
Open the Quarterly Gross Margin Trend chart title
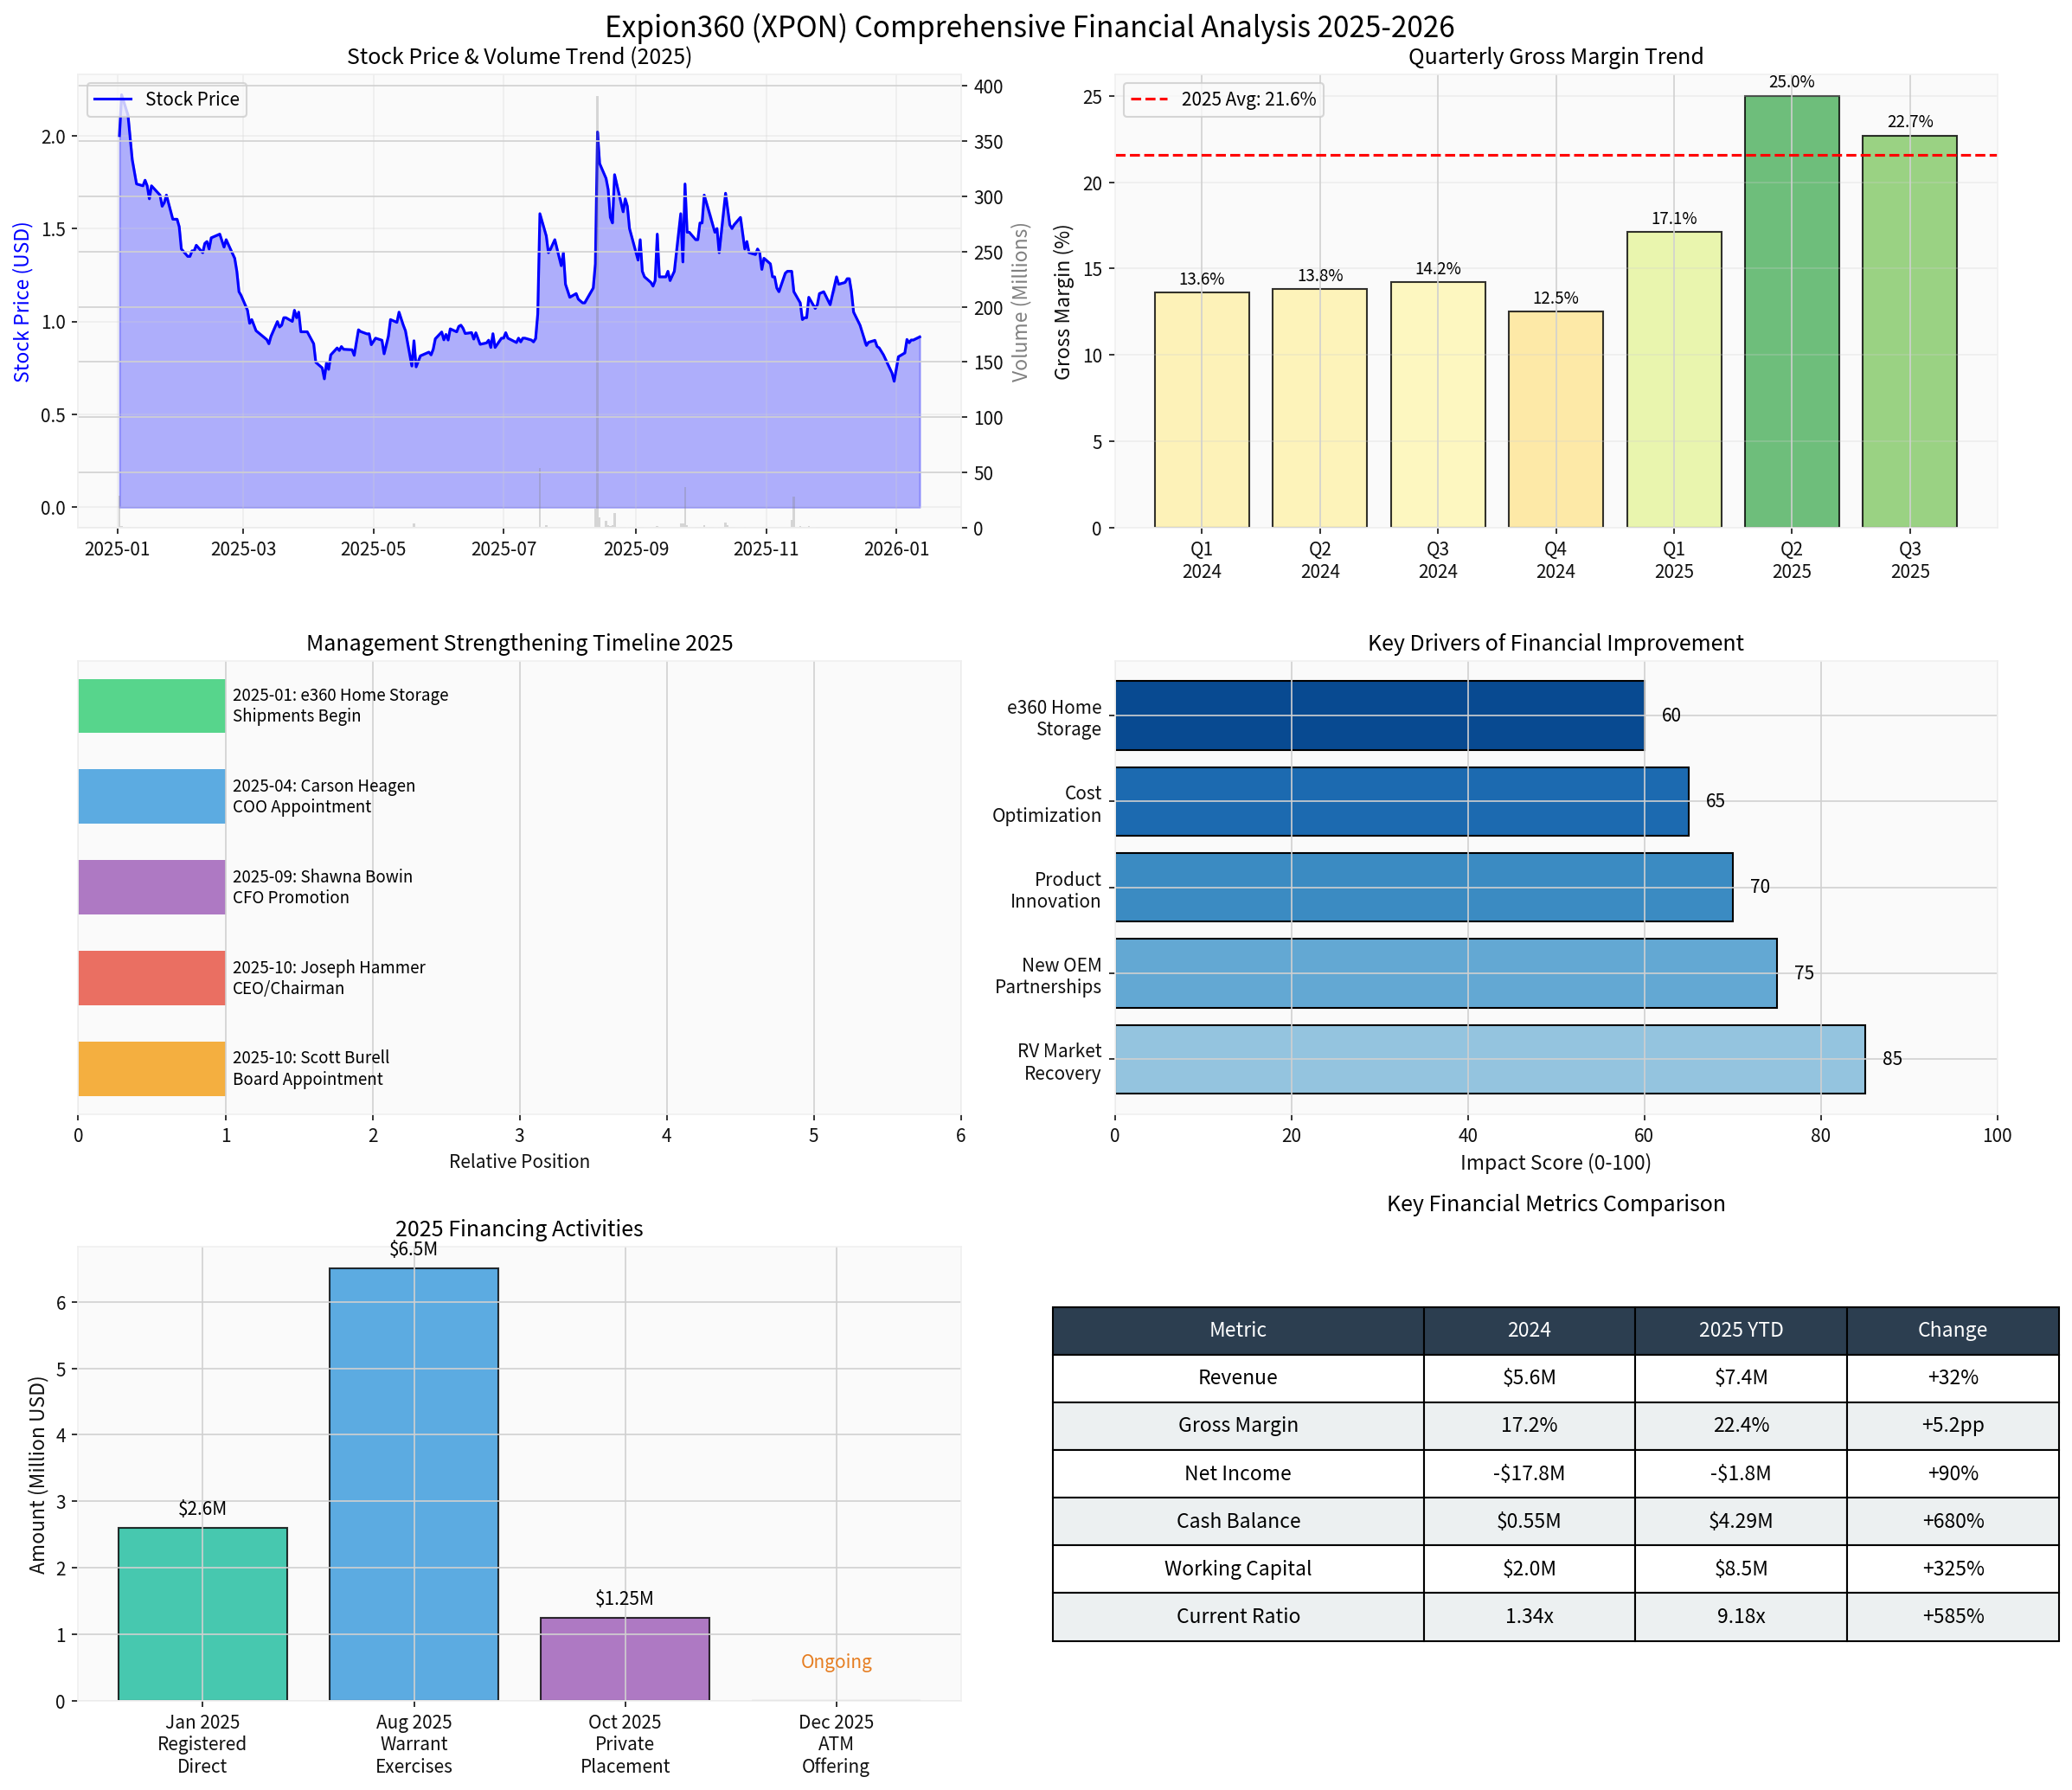point(1556,56)
